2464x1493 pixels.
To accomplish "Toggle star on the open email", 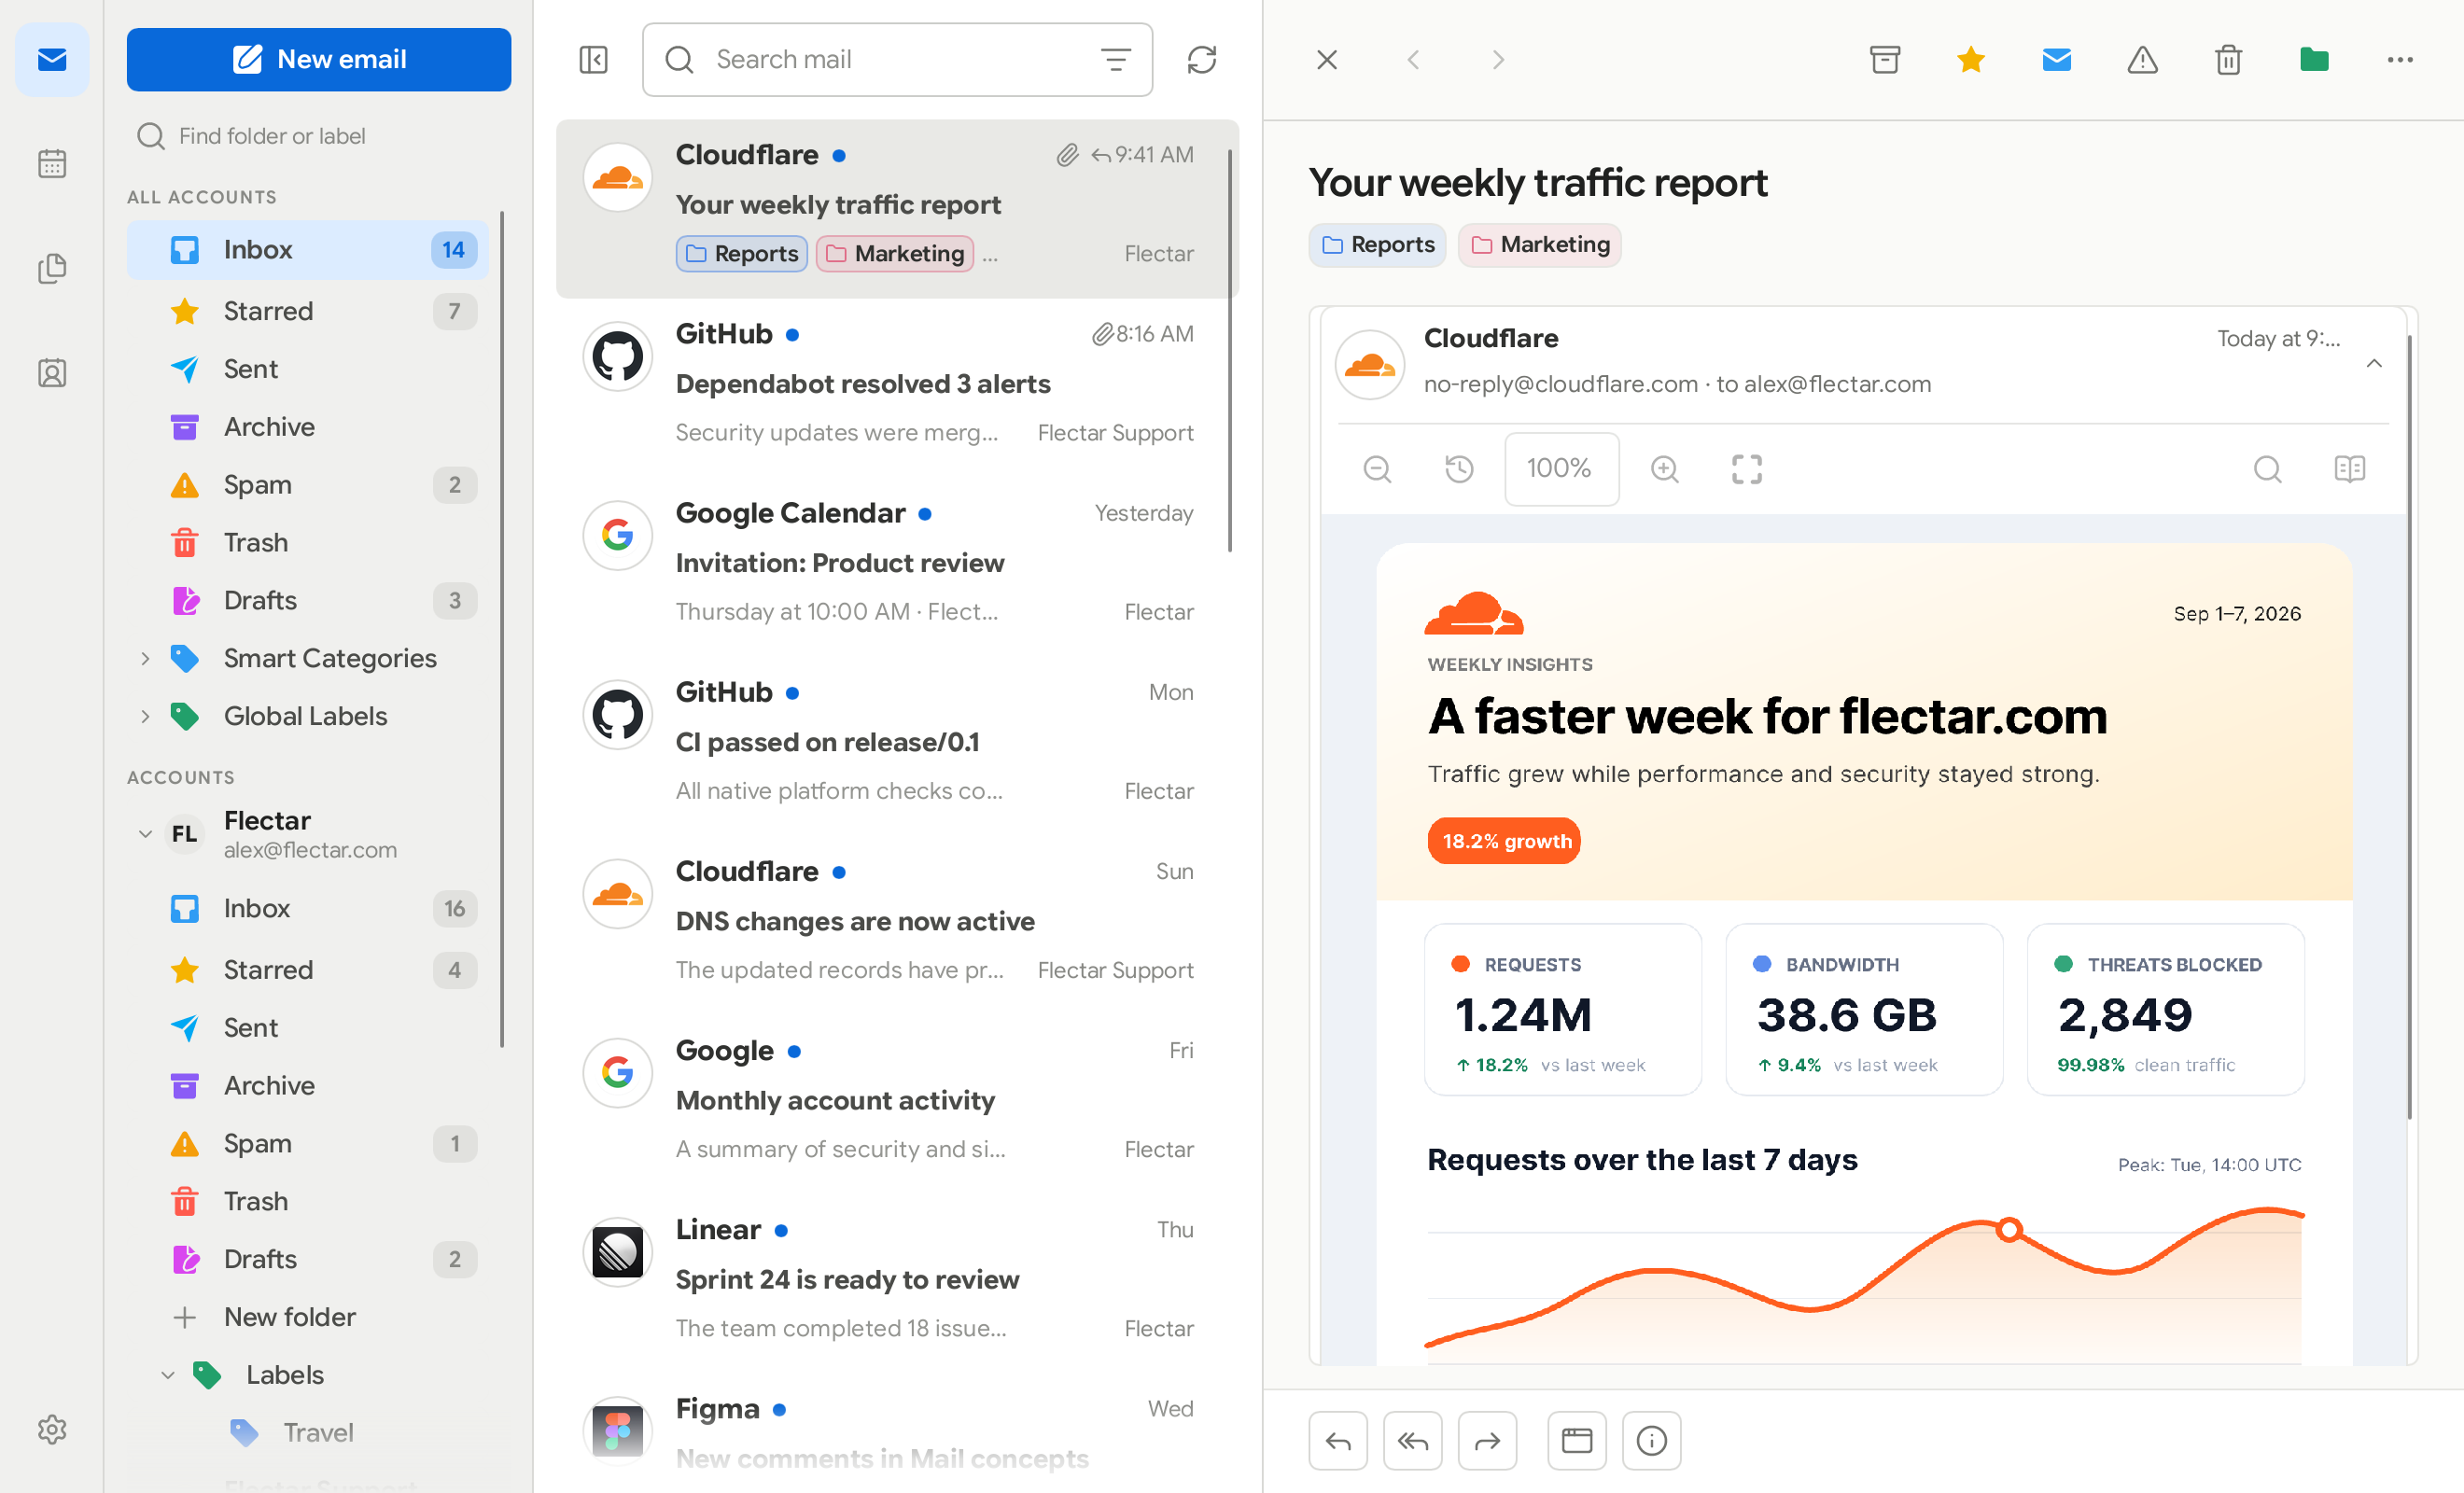I will [x=1971, y=60].
